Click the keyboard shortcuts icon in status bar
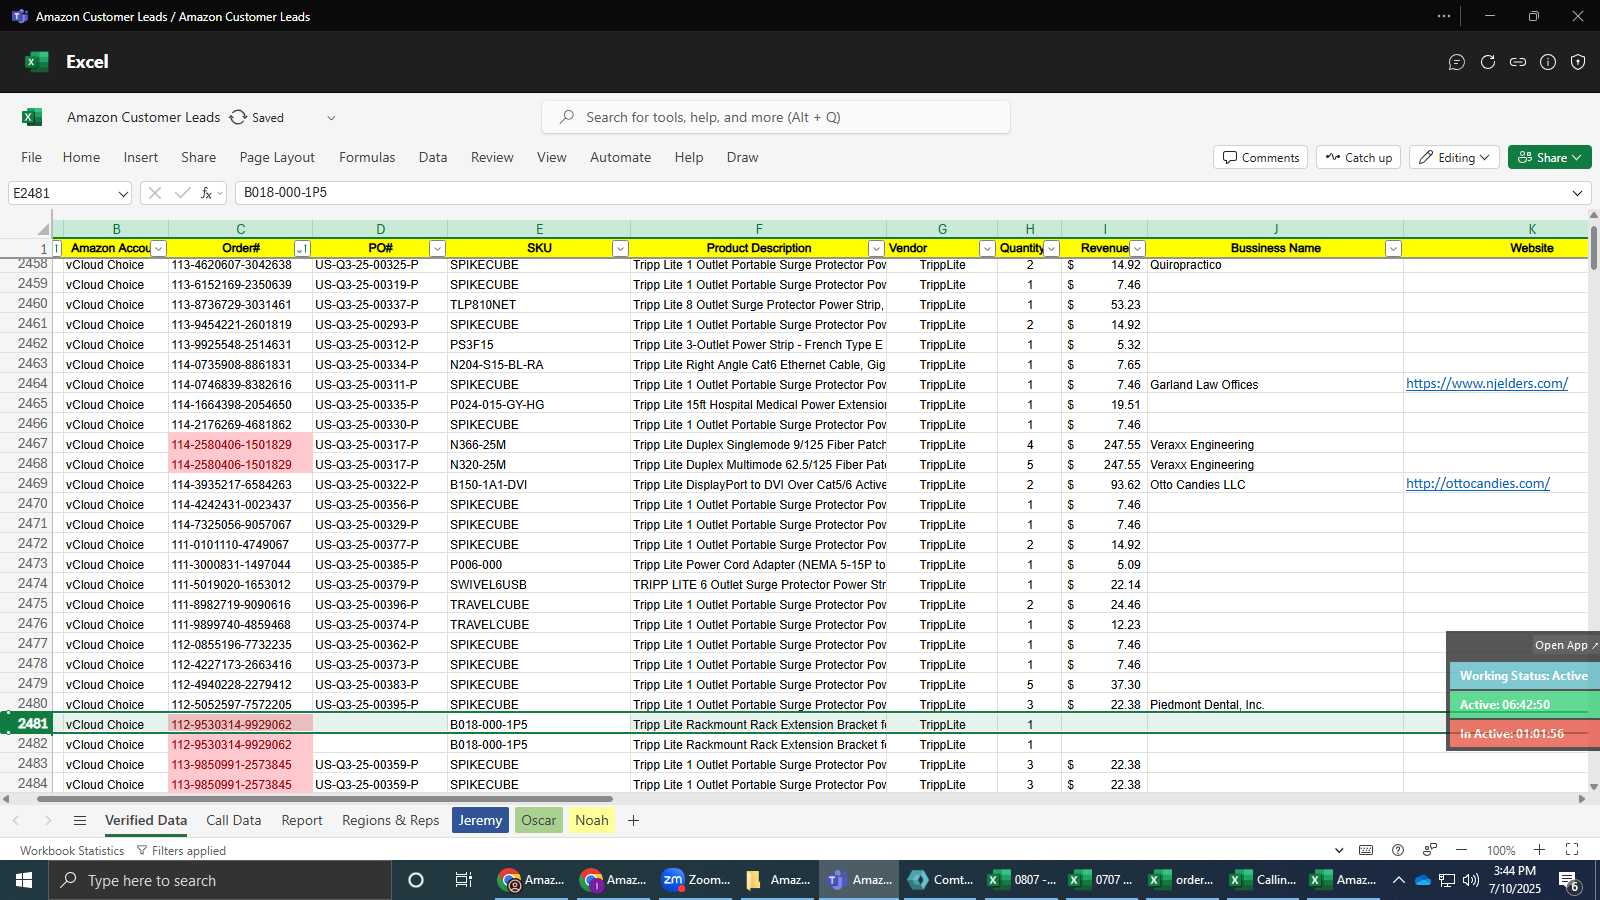Viewport: 1600px width, 900px height. (x=1366, y=850)
